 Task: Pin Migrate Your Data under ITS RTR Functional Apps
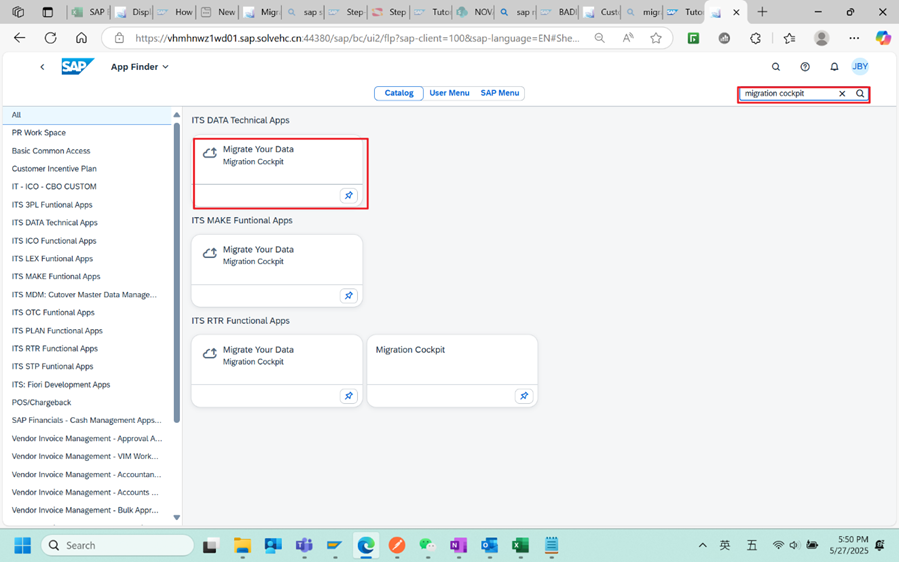(x=349, y=396)
